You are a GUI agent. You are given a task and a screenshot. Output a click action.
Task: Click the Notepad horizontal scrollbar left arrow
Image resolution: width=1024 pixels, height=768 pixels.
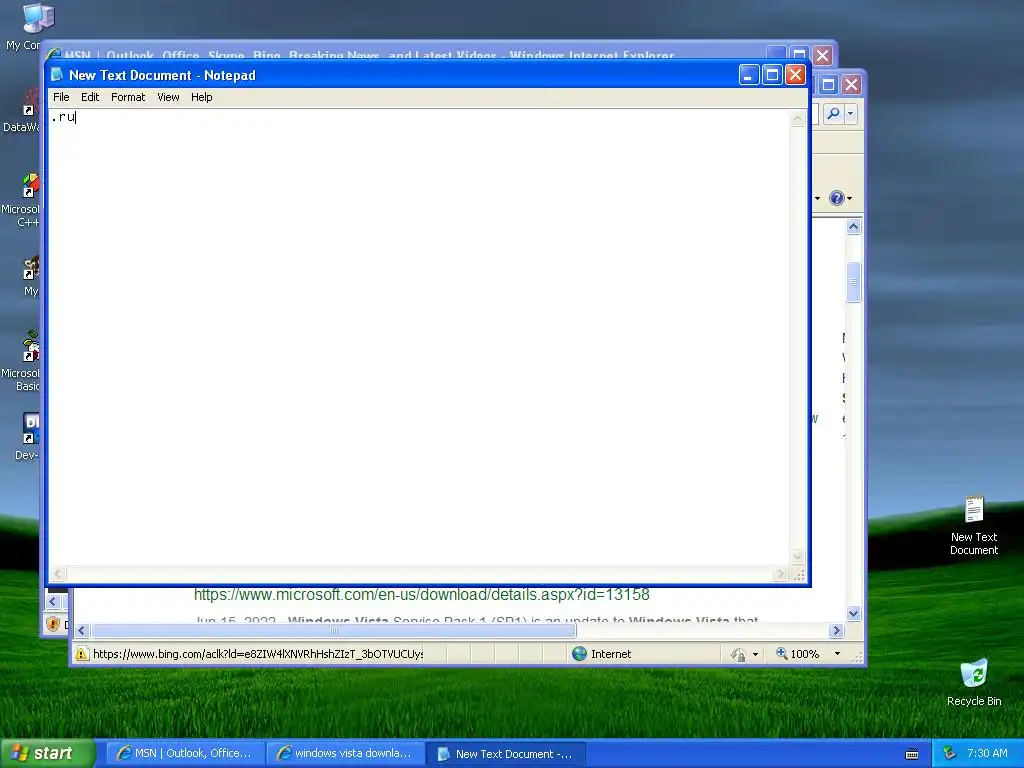[x=57, y=574]
